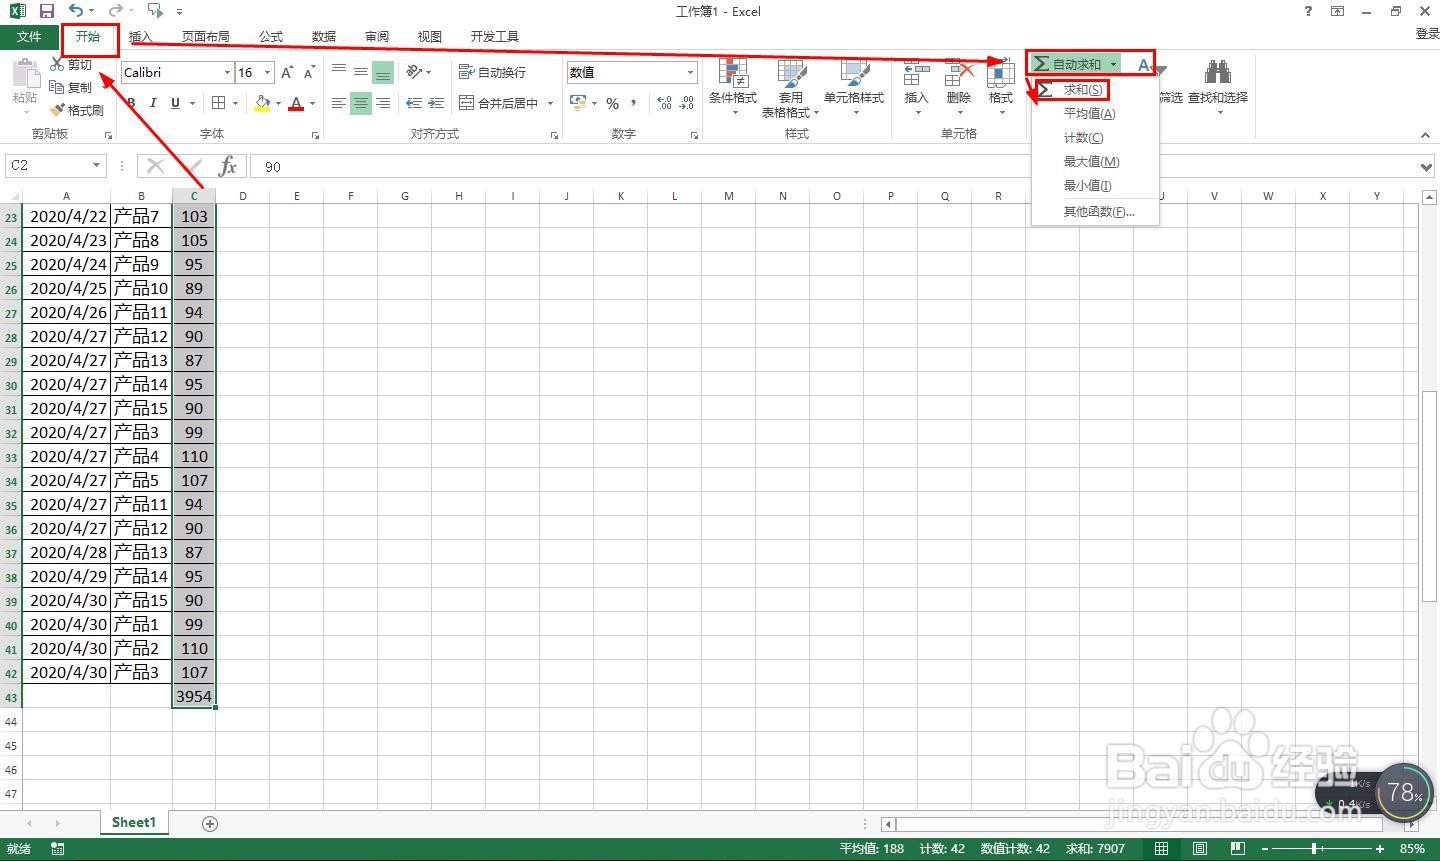The width and height of the screenshot is (1440, 861).
Task: Click the Increase Indent icon
Action: coord(437,103)
